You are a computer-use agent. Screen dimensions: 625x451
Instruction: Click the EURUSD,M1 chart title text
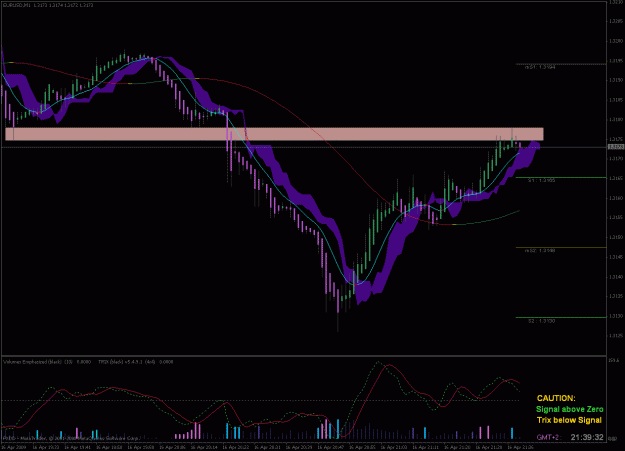[47, 5]
